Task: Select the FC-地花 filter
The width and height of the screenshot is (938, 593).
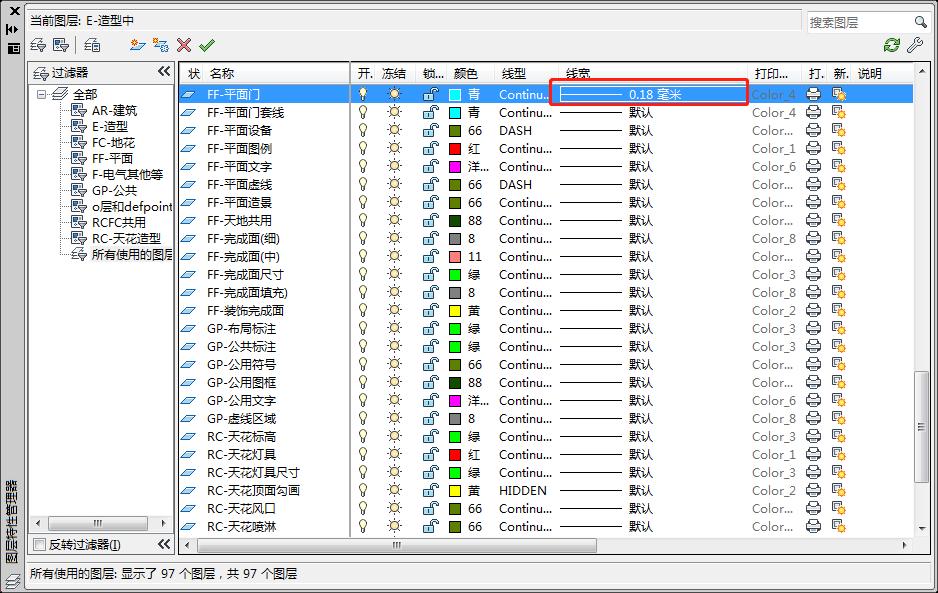Action: [113, 142]
